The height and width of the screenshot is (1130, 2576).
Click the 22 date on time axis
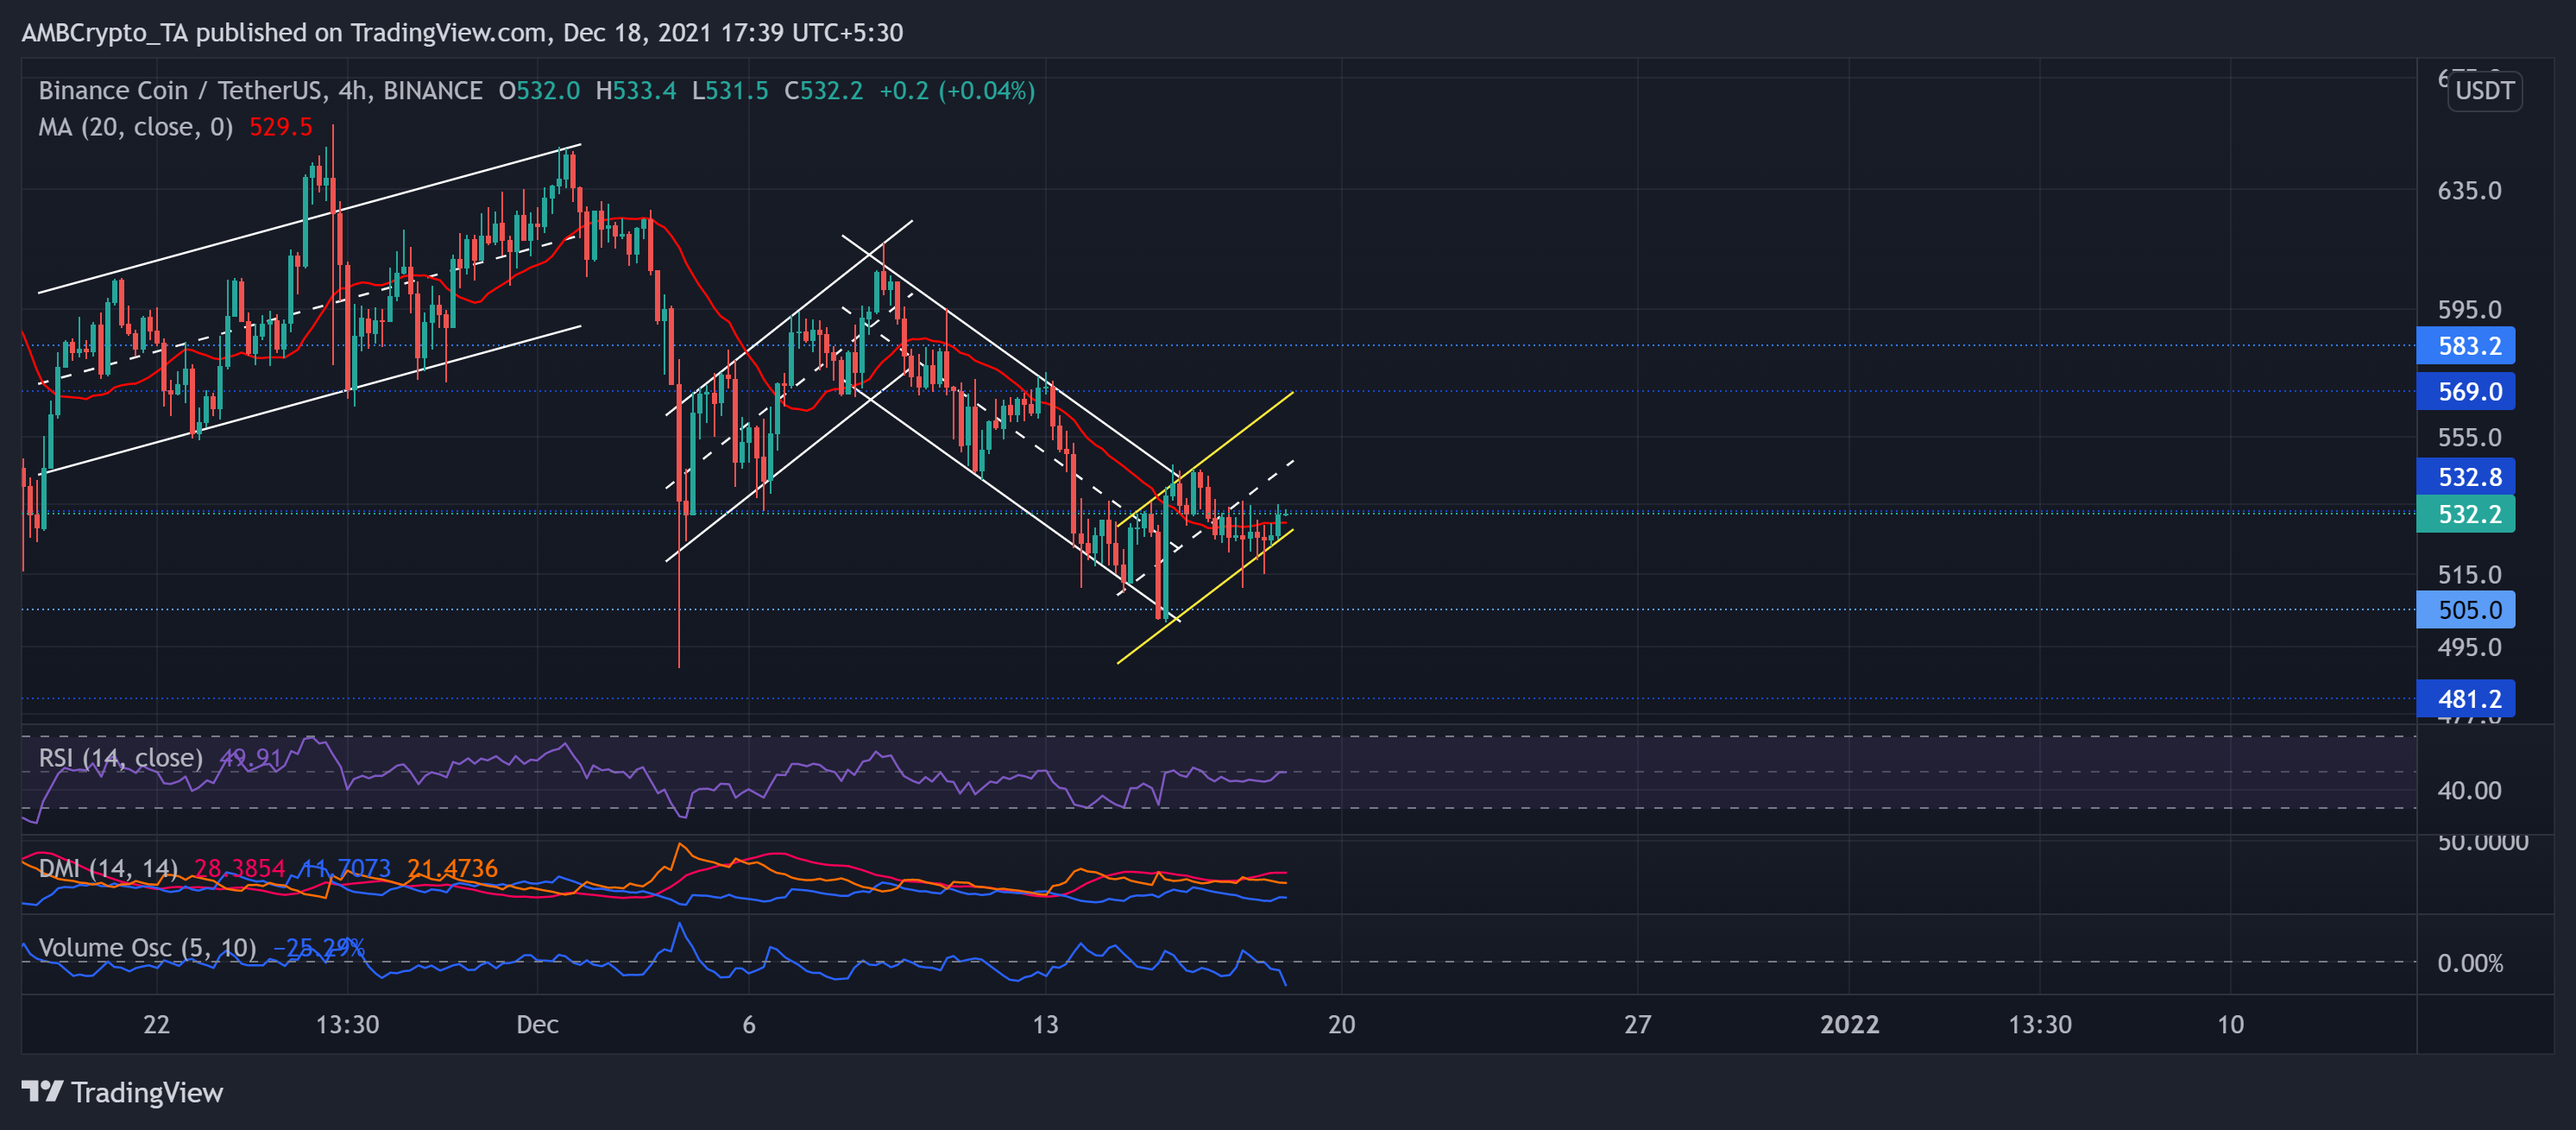click(156, 1025)
